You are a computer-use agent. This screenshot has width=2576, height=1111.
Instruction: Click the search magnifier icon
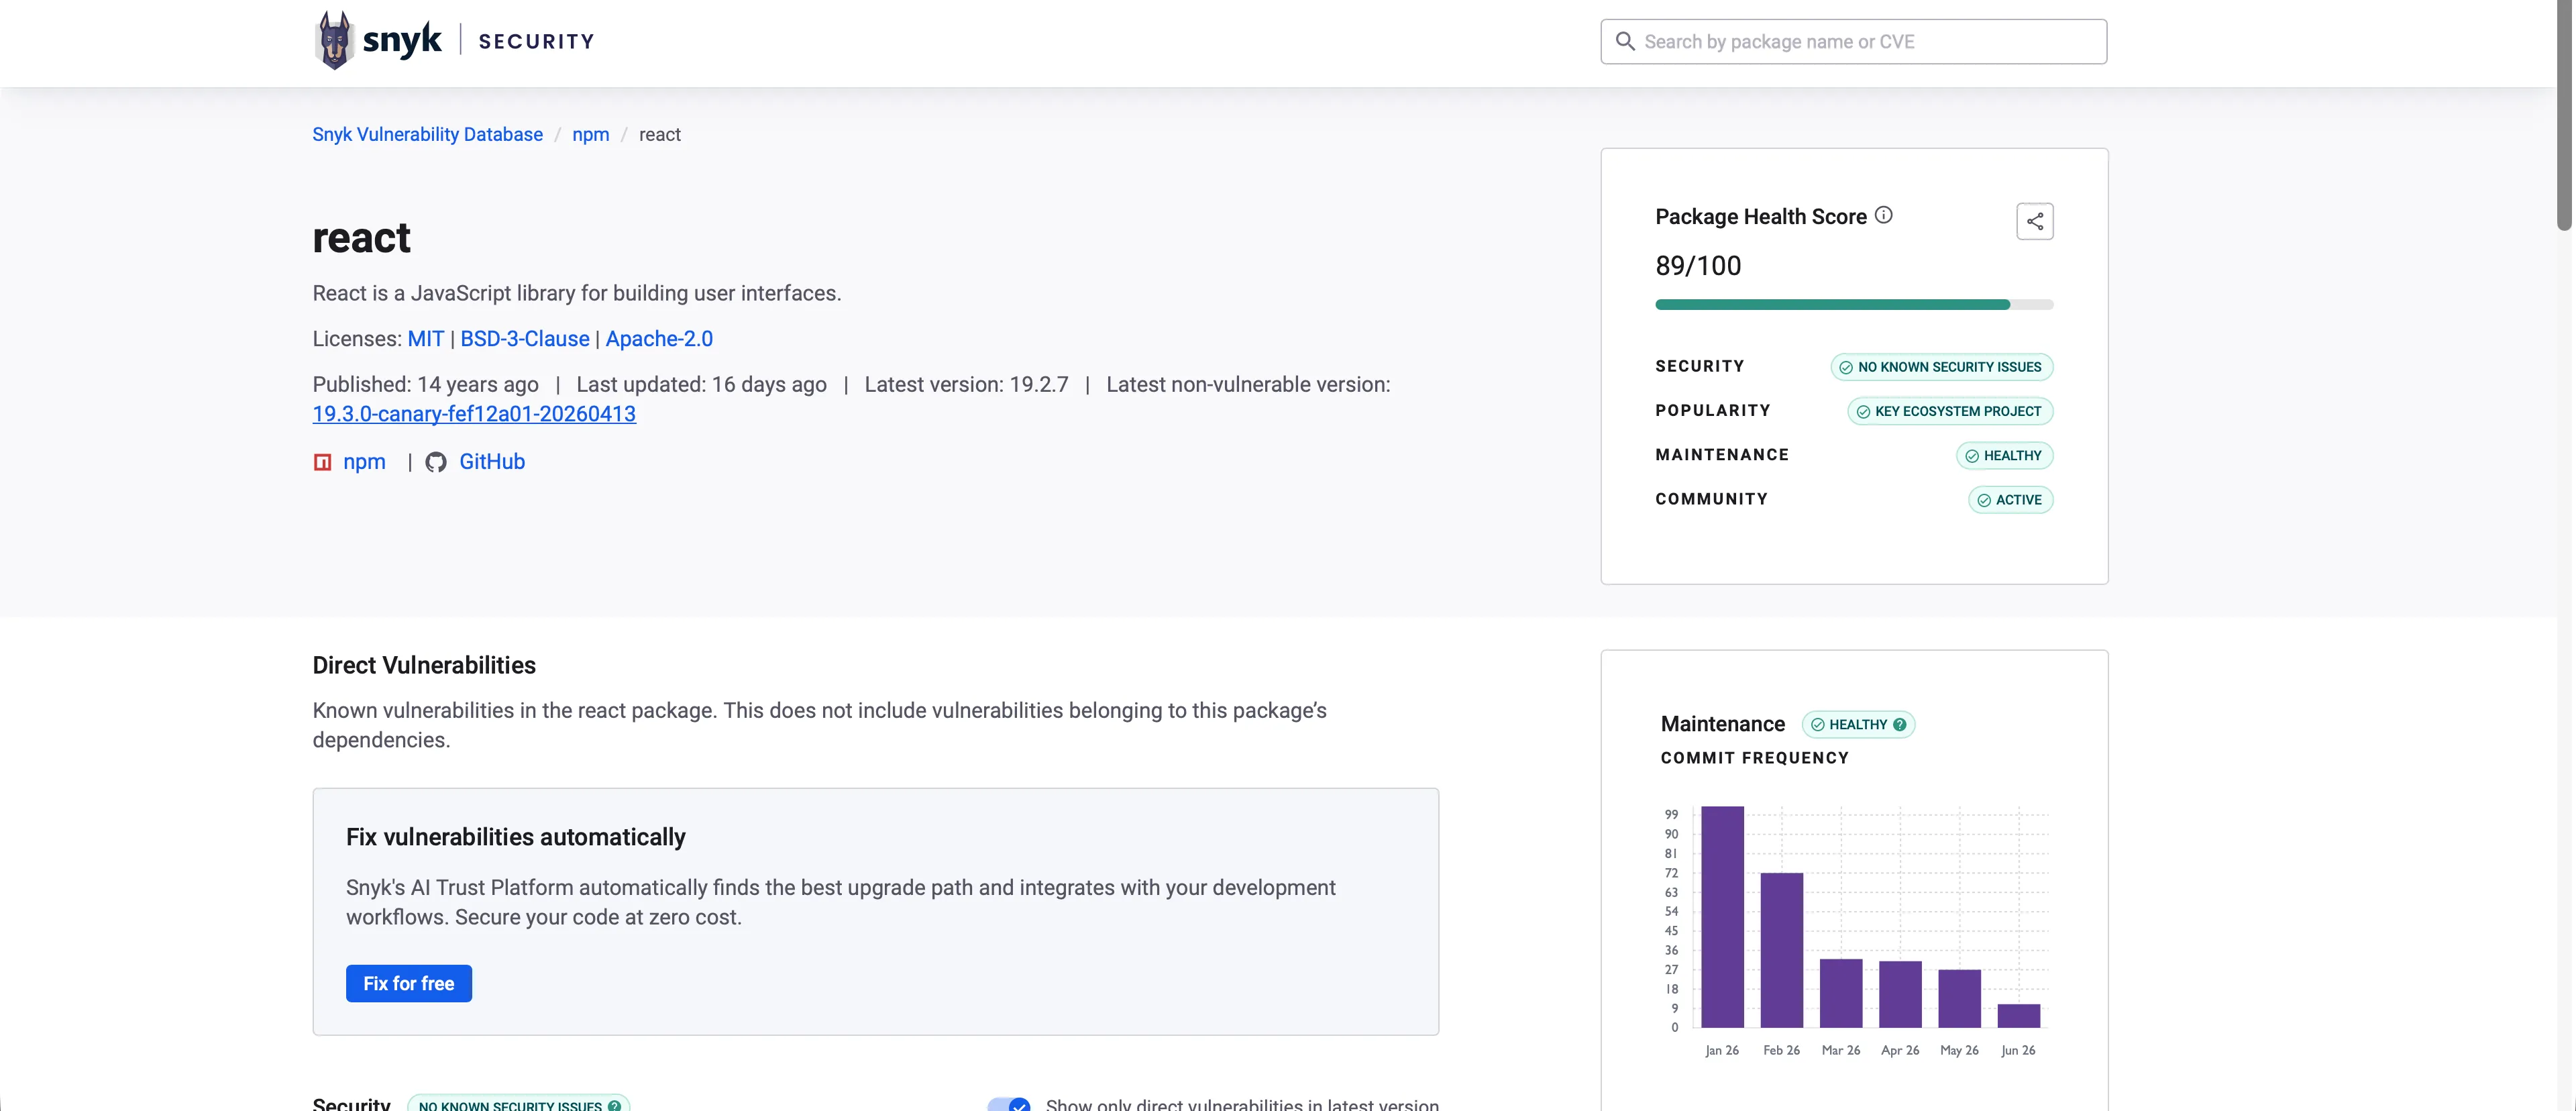point(1625,41)
